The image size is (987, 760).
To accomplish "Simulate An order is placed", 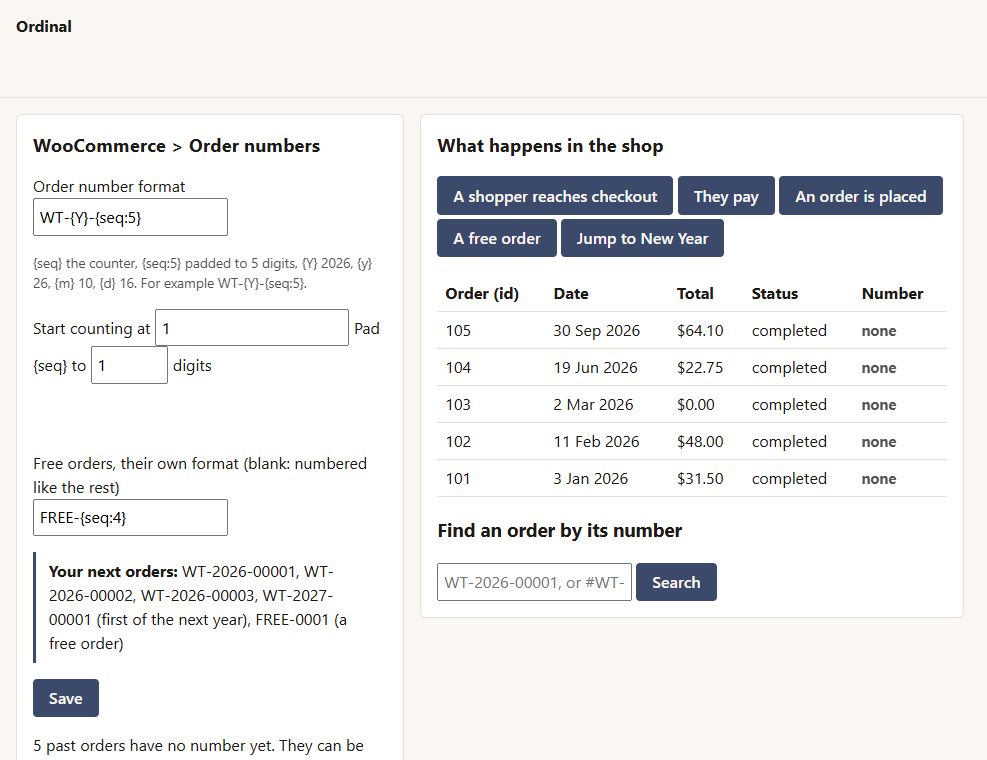I will point(861,196).
